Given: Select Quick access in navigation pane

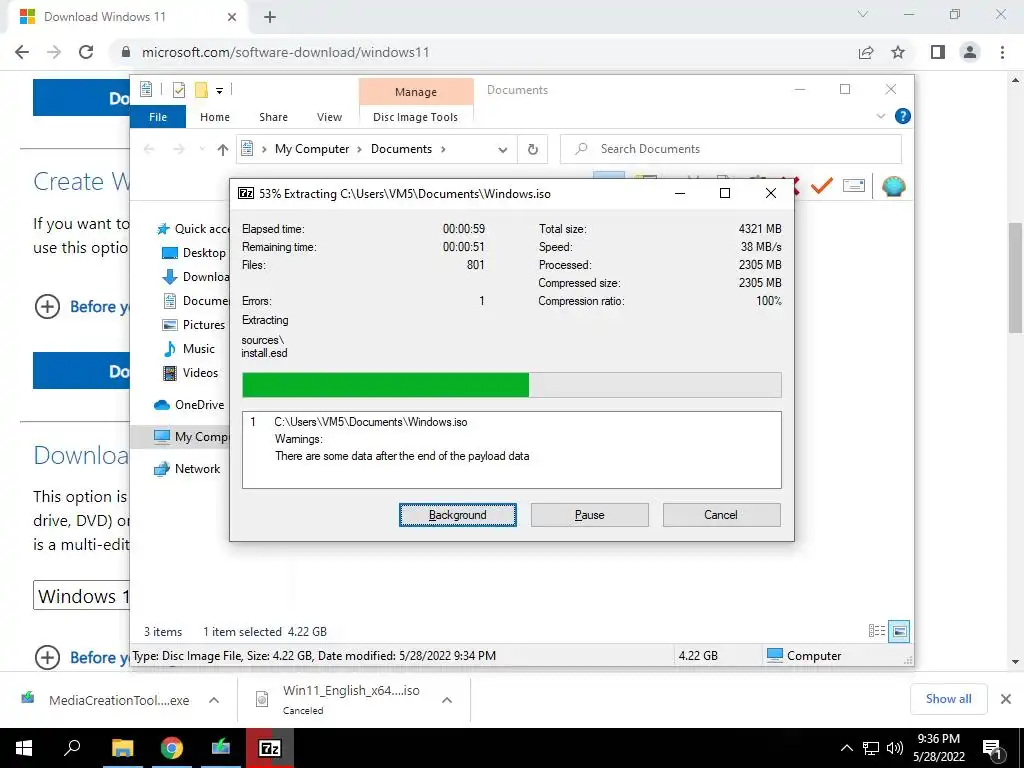Looking at the screenshot, I should tap(193, 229).
